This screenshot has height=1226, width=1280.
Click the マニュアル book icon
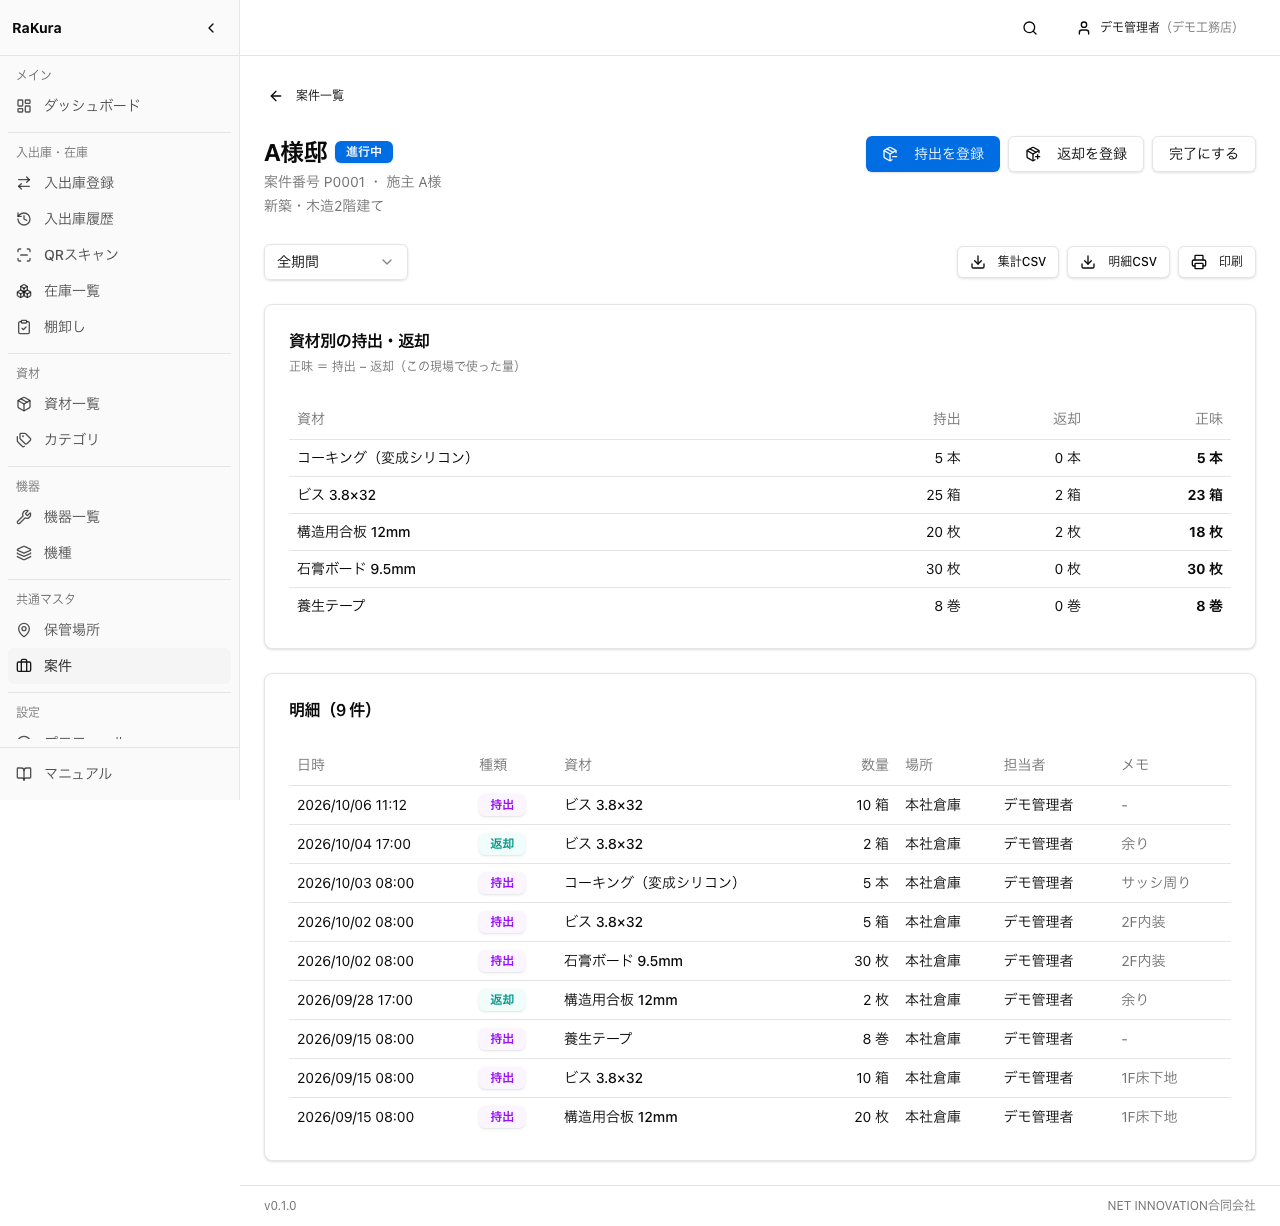click(x=24, y=774)
